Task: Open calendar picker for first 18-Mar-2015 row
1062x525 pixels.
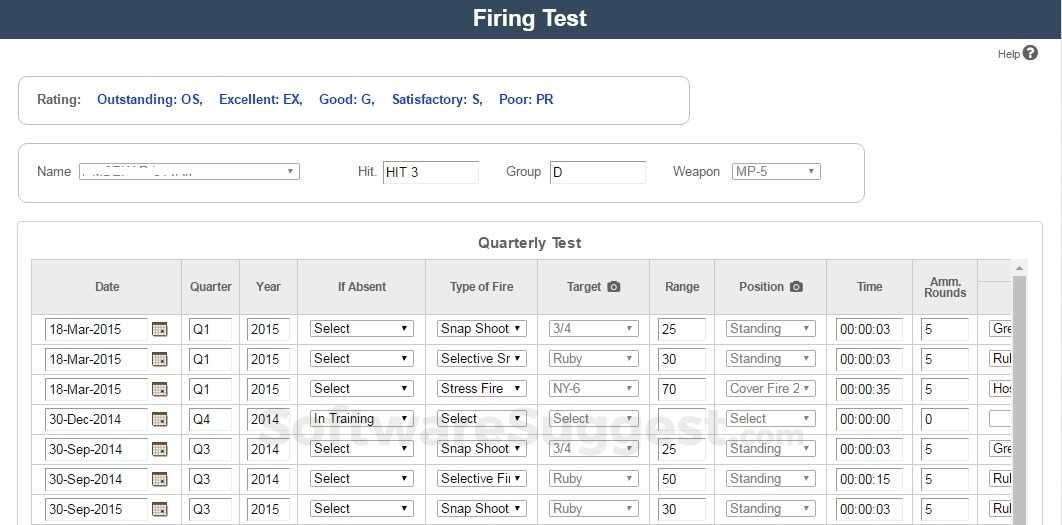Action: pos(160,329)
